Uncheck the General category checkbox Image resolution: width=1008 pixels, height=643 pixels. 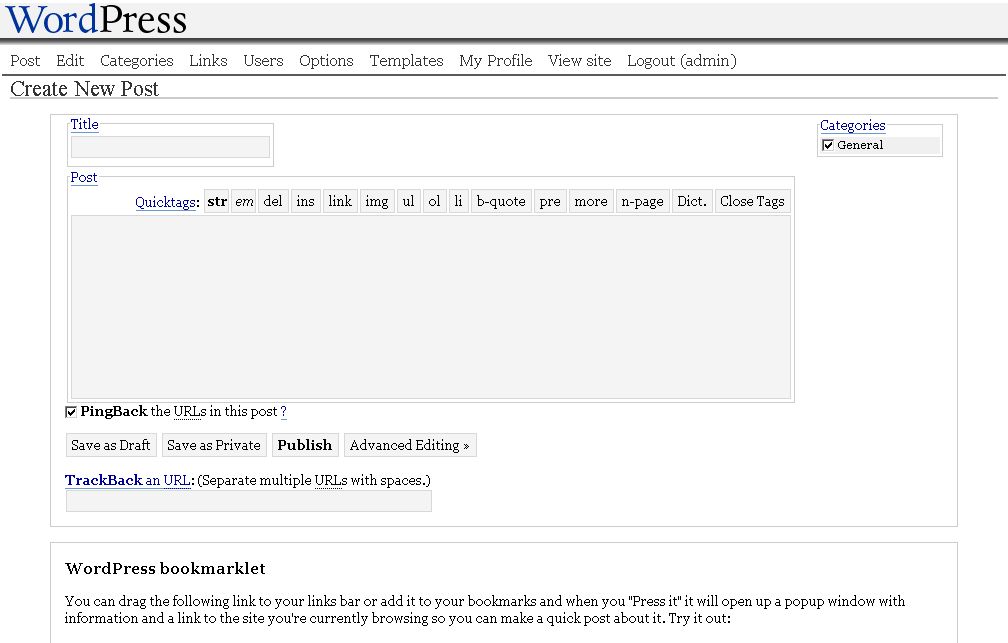click(x=828, y=145)
